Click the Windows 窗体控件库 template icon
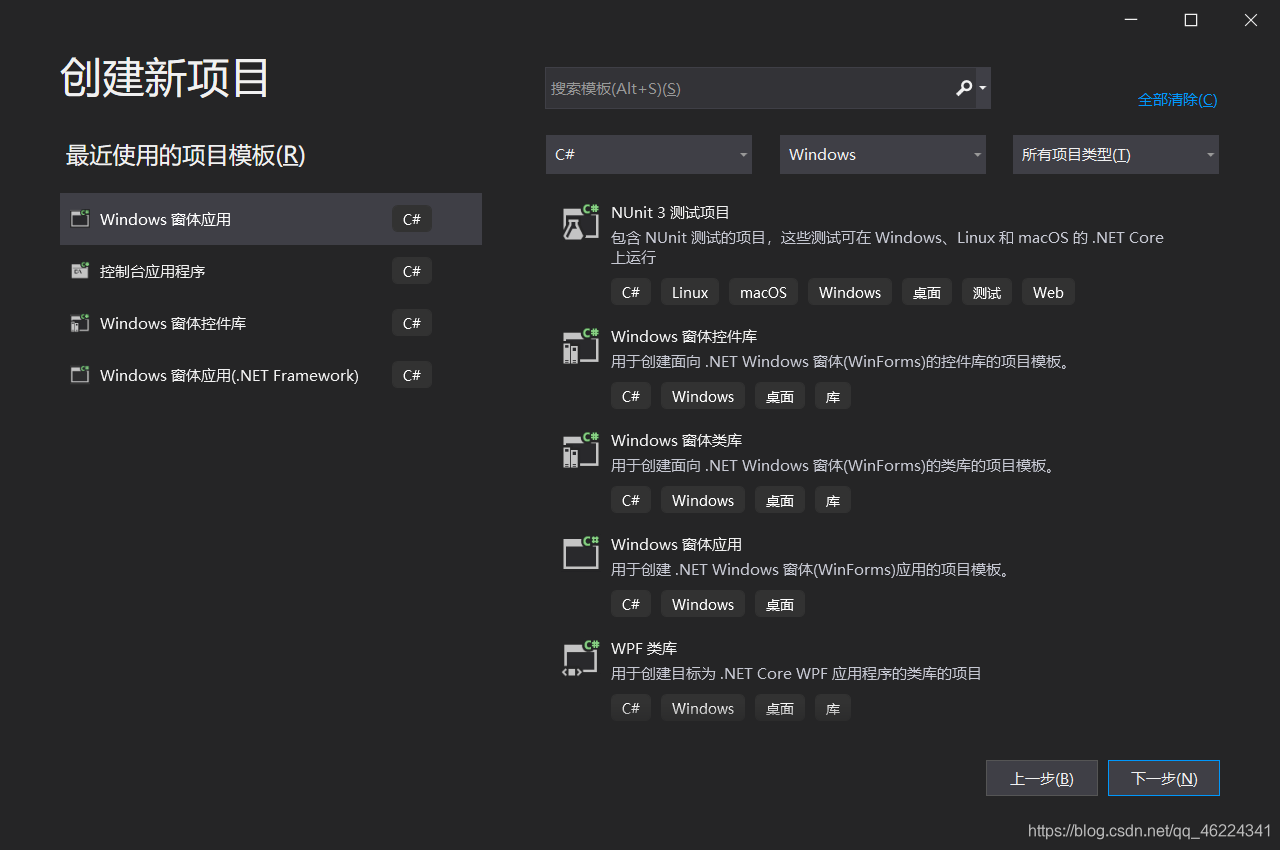 coord(580,346)
